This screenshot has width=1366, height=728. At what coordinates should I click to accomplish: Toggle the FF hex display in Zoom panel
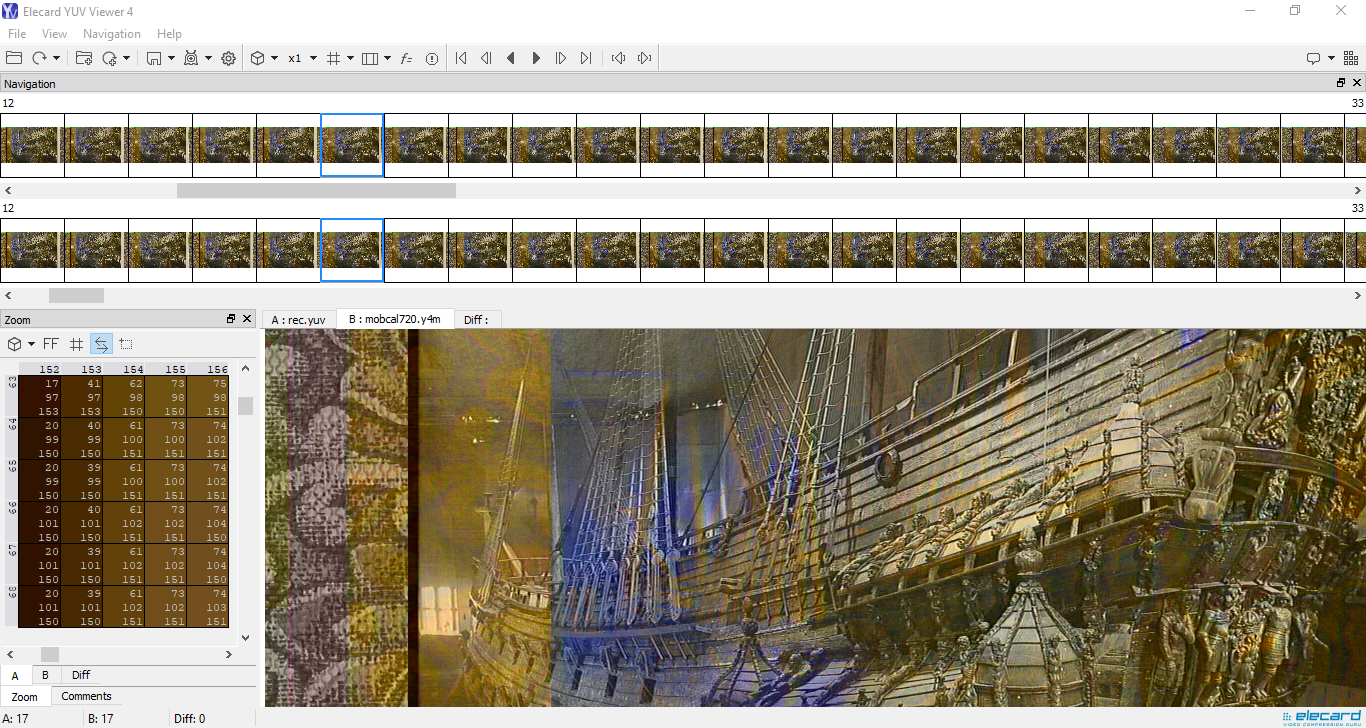click(51, 344)
